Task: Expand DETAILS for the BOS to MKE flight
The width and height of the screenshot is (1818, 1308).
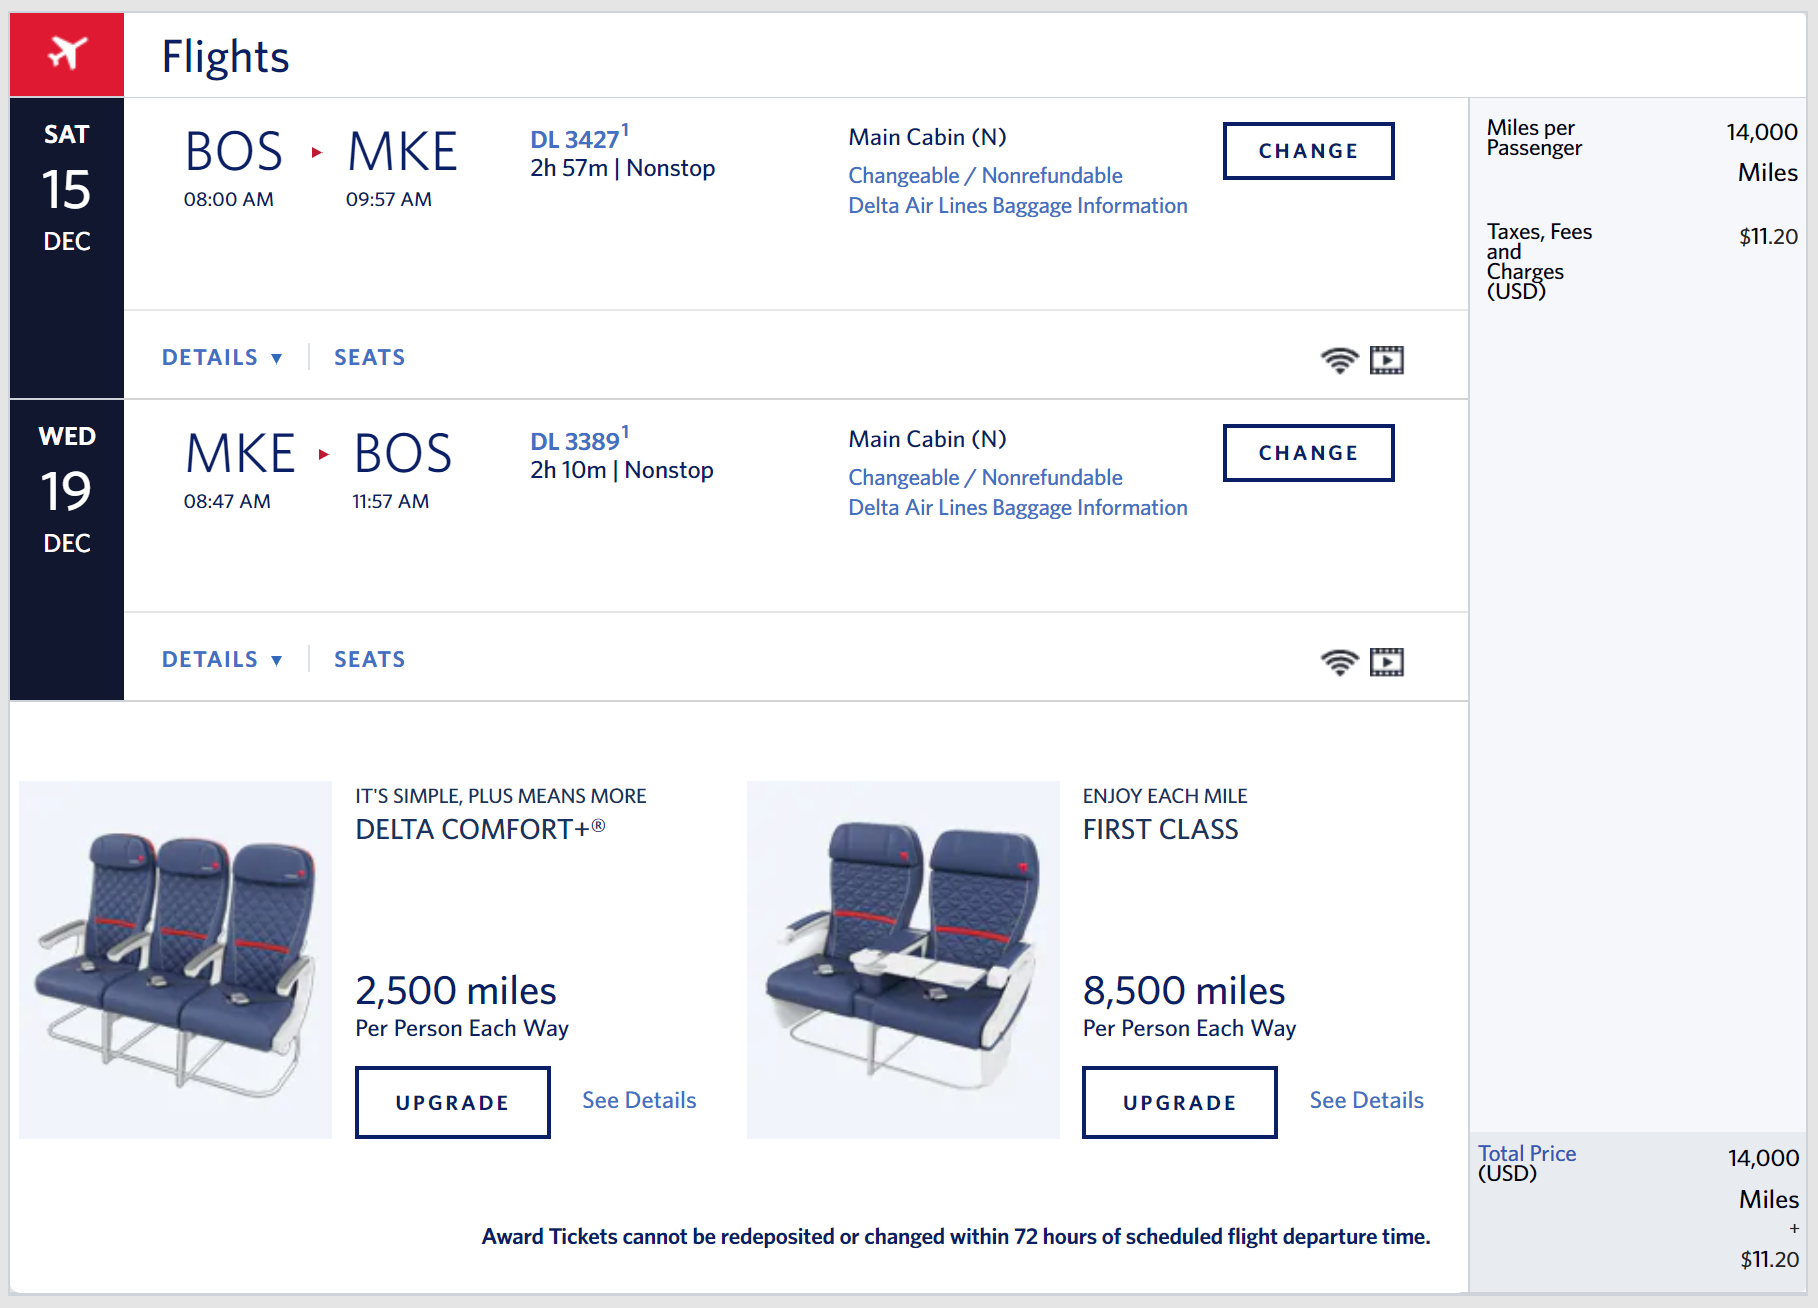Action: coord(221,358)
